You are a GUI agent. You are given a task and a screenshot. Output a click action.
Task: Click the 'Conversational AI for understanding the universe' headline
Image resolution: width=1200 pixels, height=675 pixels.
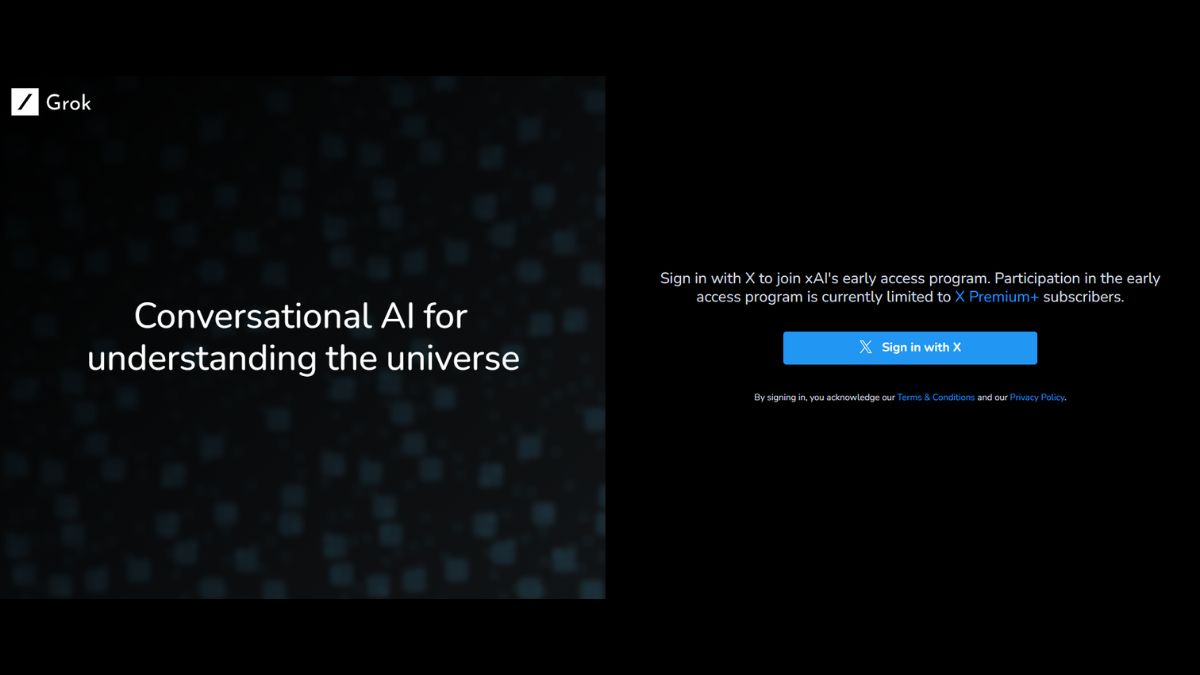point(303,336)
